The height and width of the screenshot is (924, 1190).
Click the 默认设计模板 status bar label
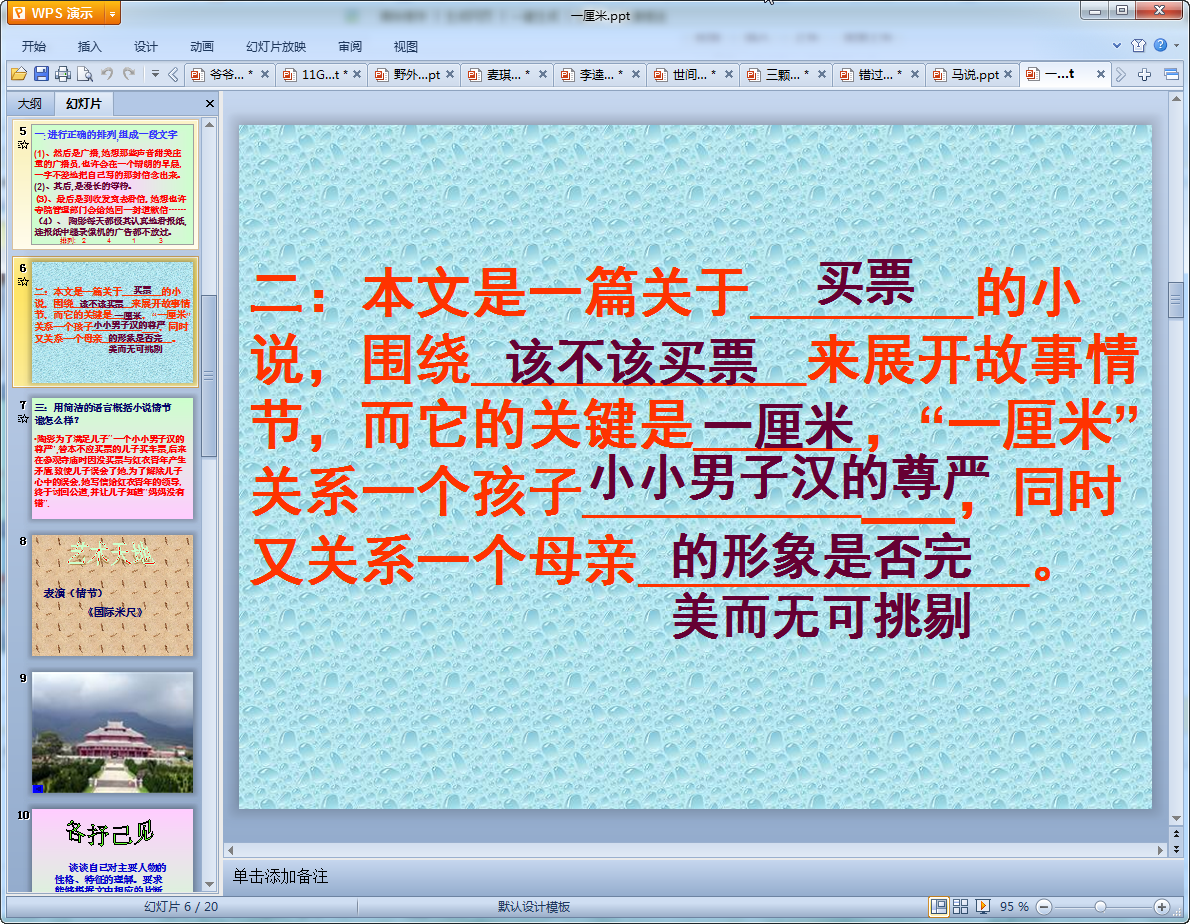pyautogui.click(x=534, y=907)
